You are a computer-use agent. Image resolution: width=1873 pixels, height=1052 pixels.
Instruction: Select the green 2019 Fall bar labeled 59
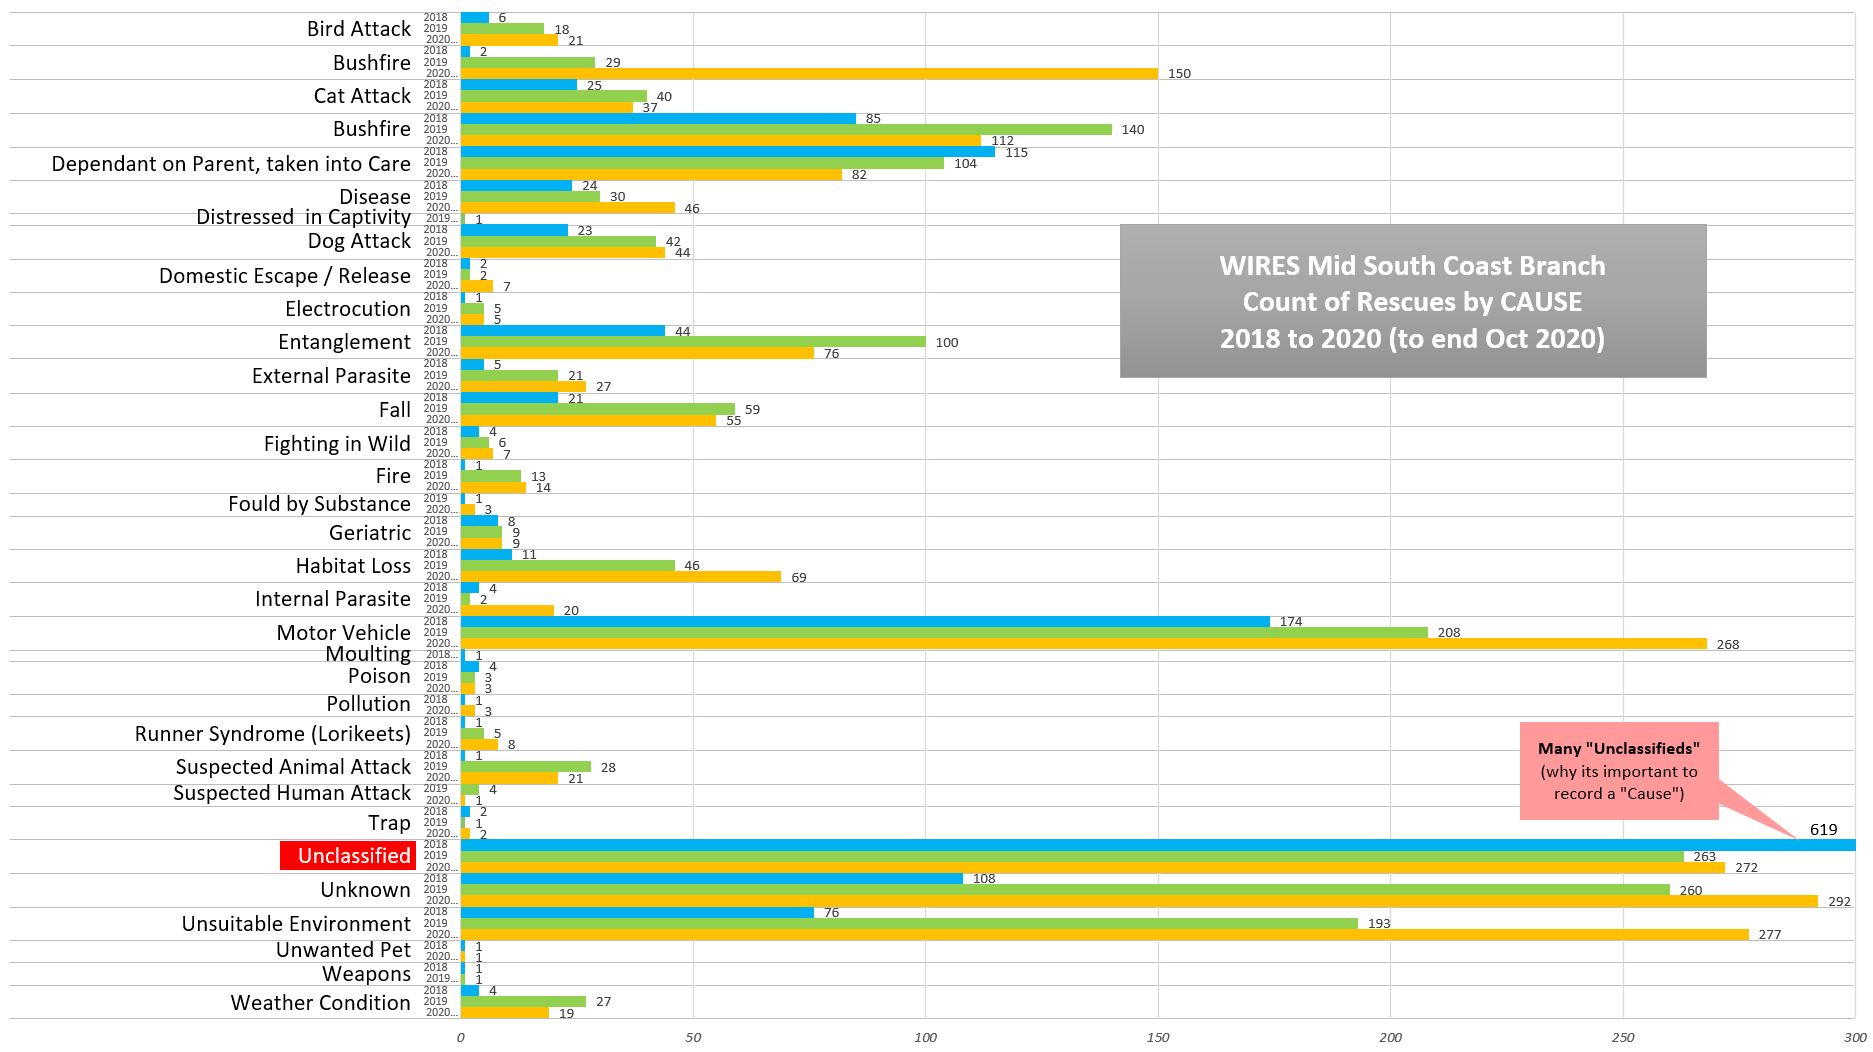597,409
